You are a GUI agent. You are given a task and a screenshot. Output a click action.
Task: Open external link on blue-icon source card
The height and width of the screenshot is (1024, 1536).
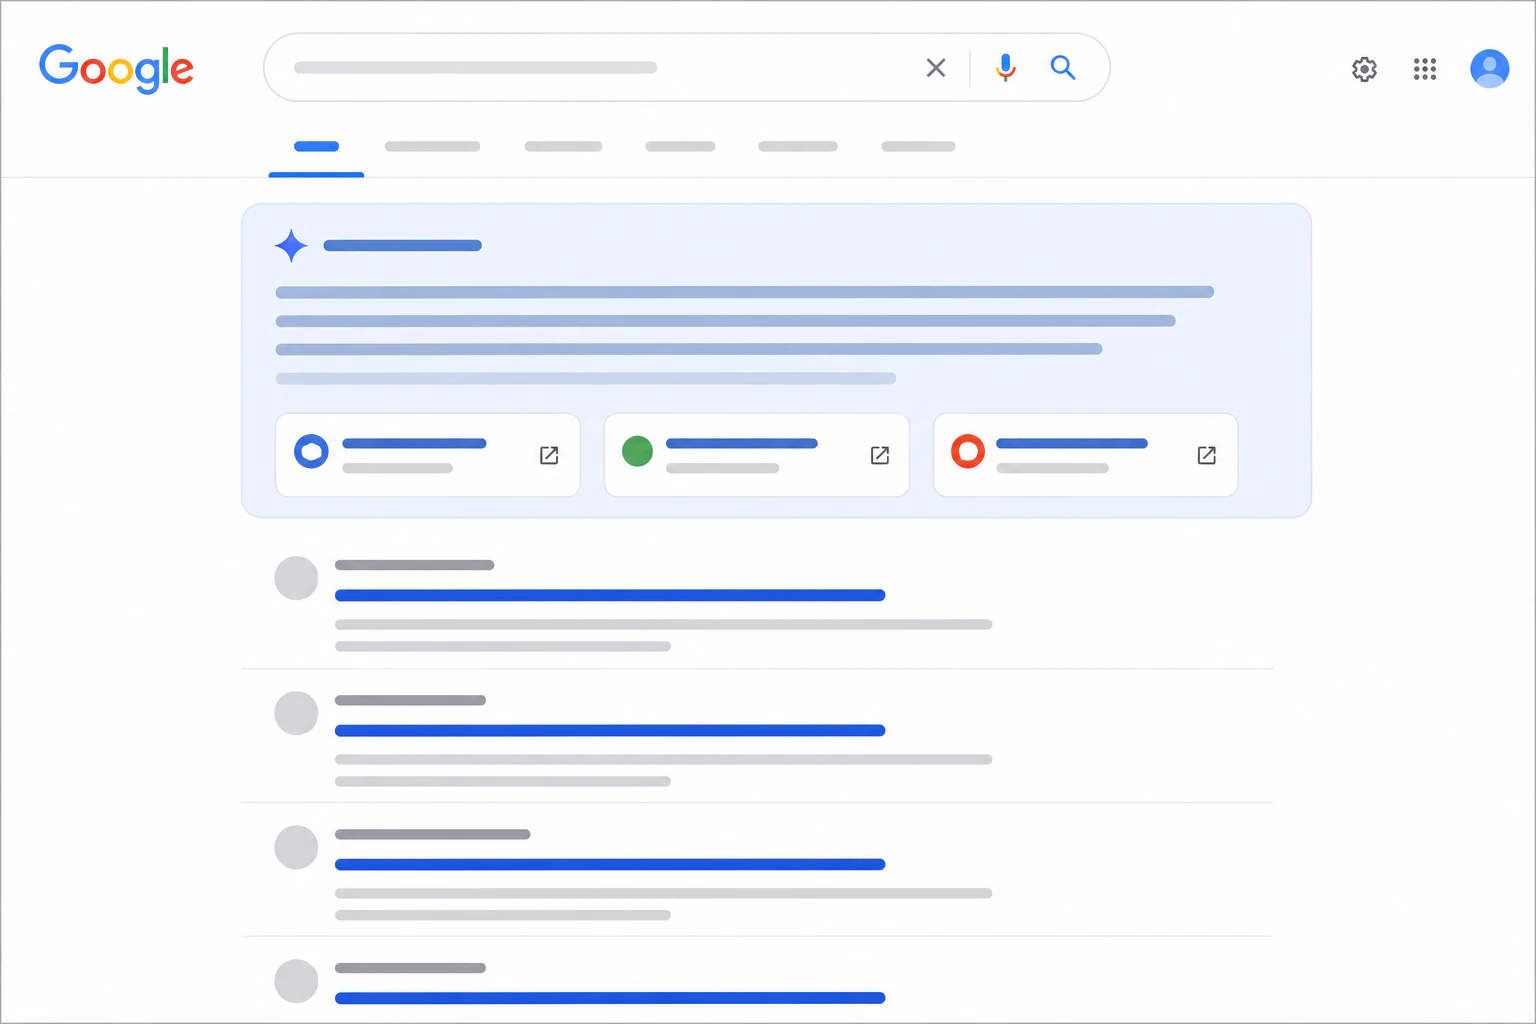549,456
